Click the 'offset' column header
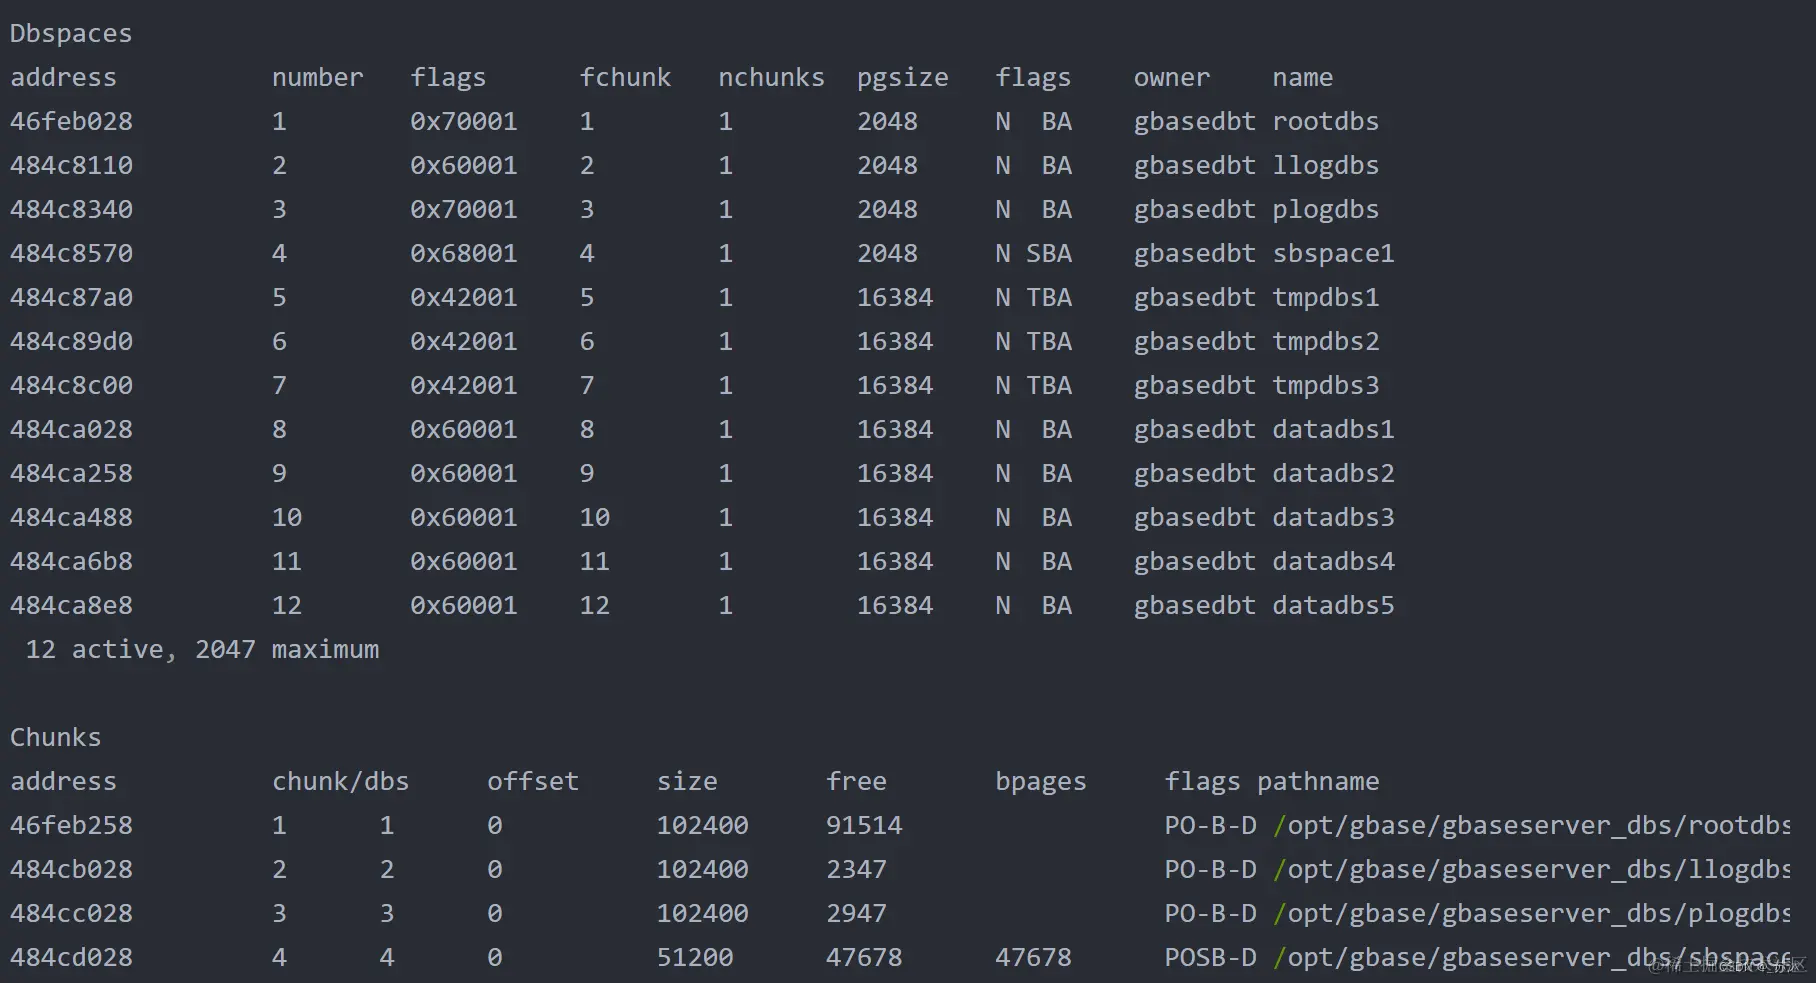1816x983 pixels. click(533, 782)
